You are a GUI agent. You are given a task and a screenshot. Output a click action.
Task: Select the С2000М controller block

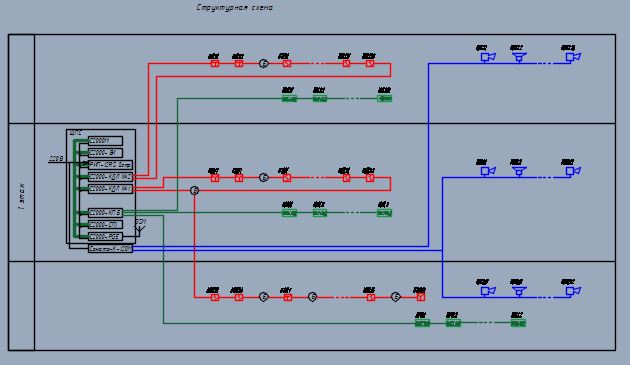[105, 141]
